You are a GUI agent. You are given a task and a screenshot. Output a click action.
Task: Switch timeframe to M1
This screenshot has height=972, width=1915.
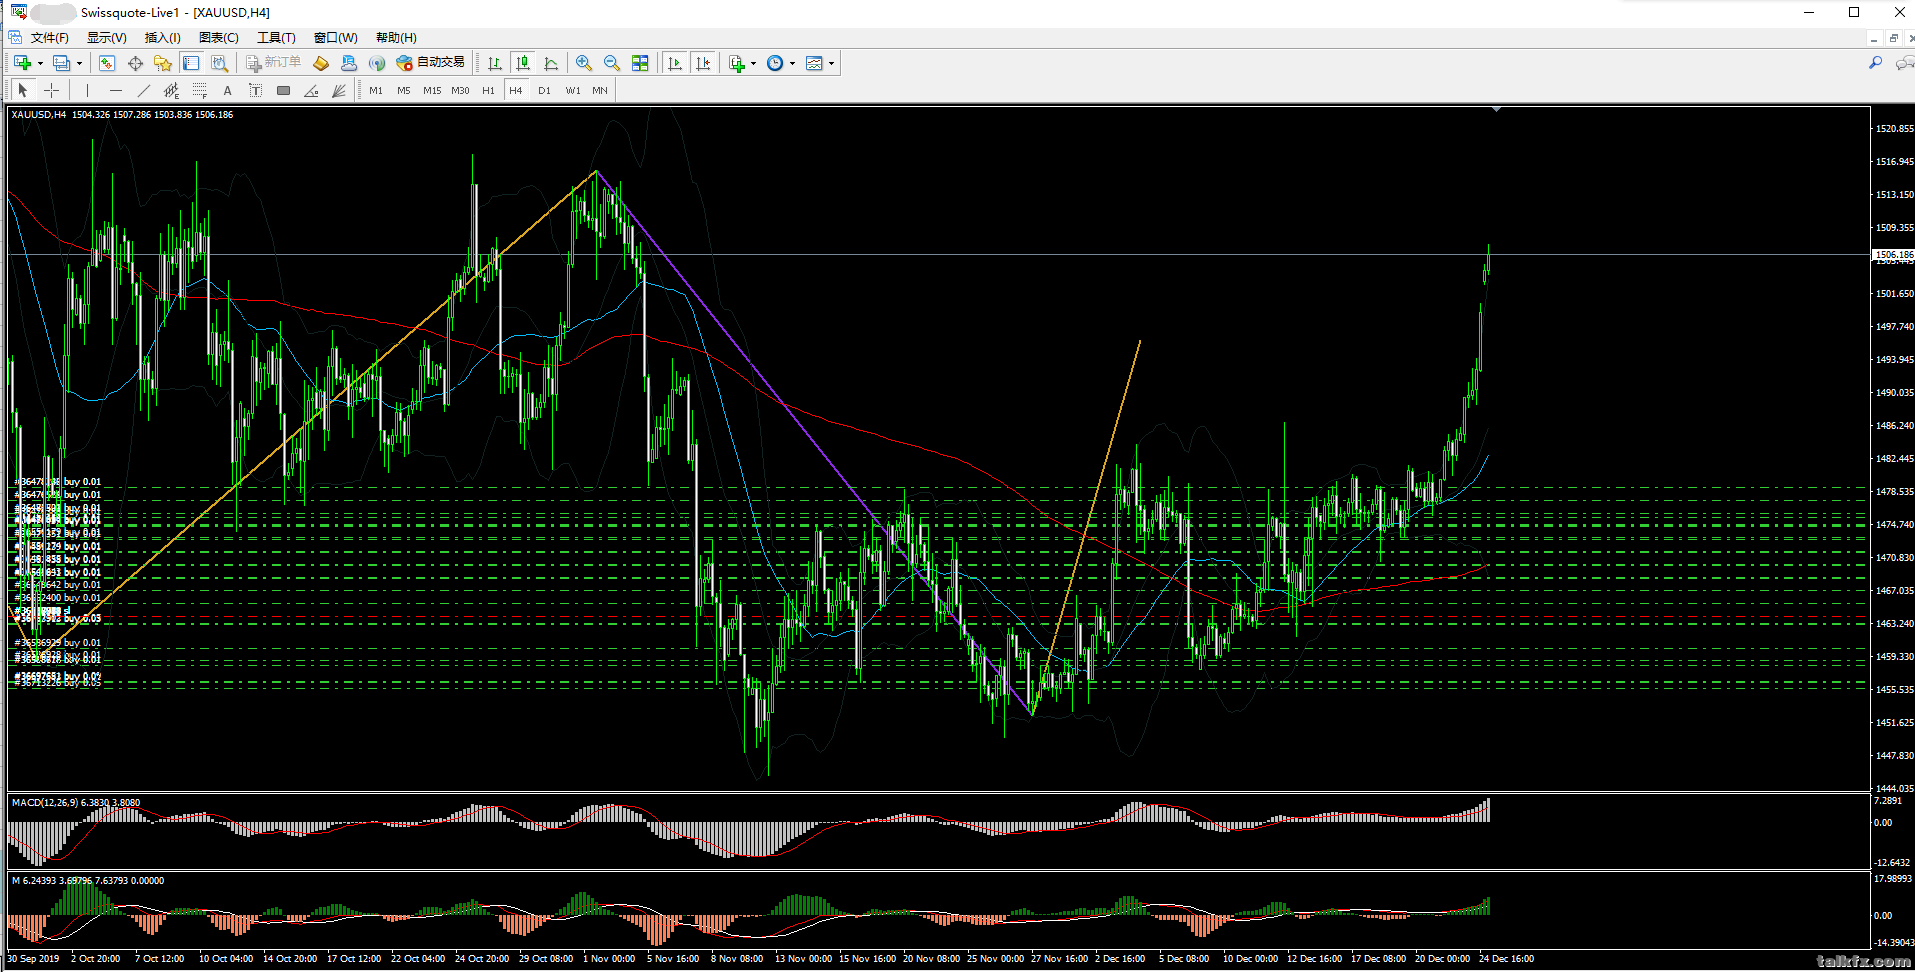[x=376, y=90]
